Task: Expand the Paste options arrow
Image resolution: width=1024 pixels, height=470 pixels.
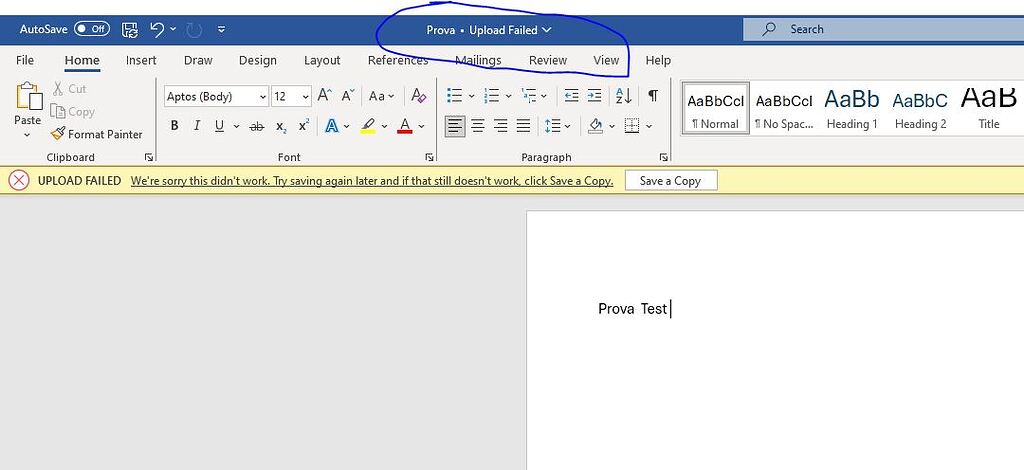Action: [x=27, y=135]
